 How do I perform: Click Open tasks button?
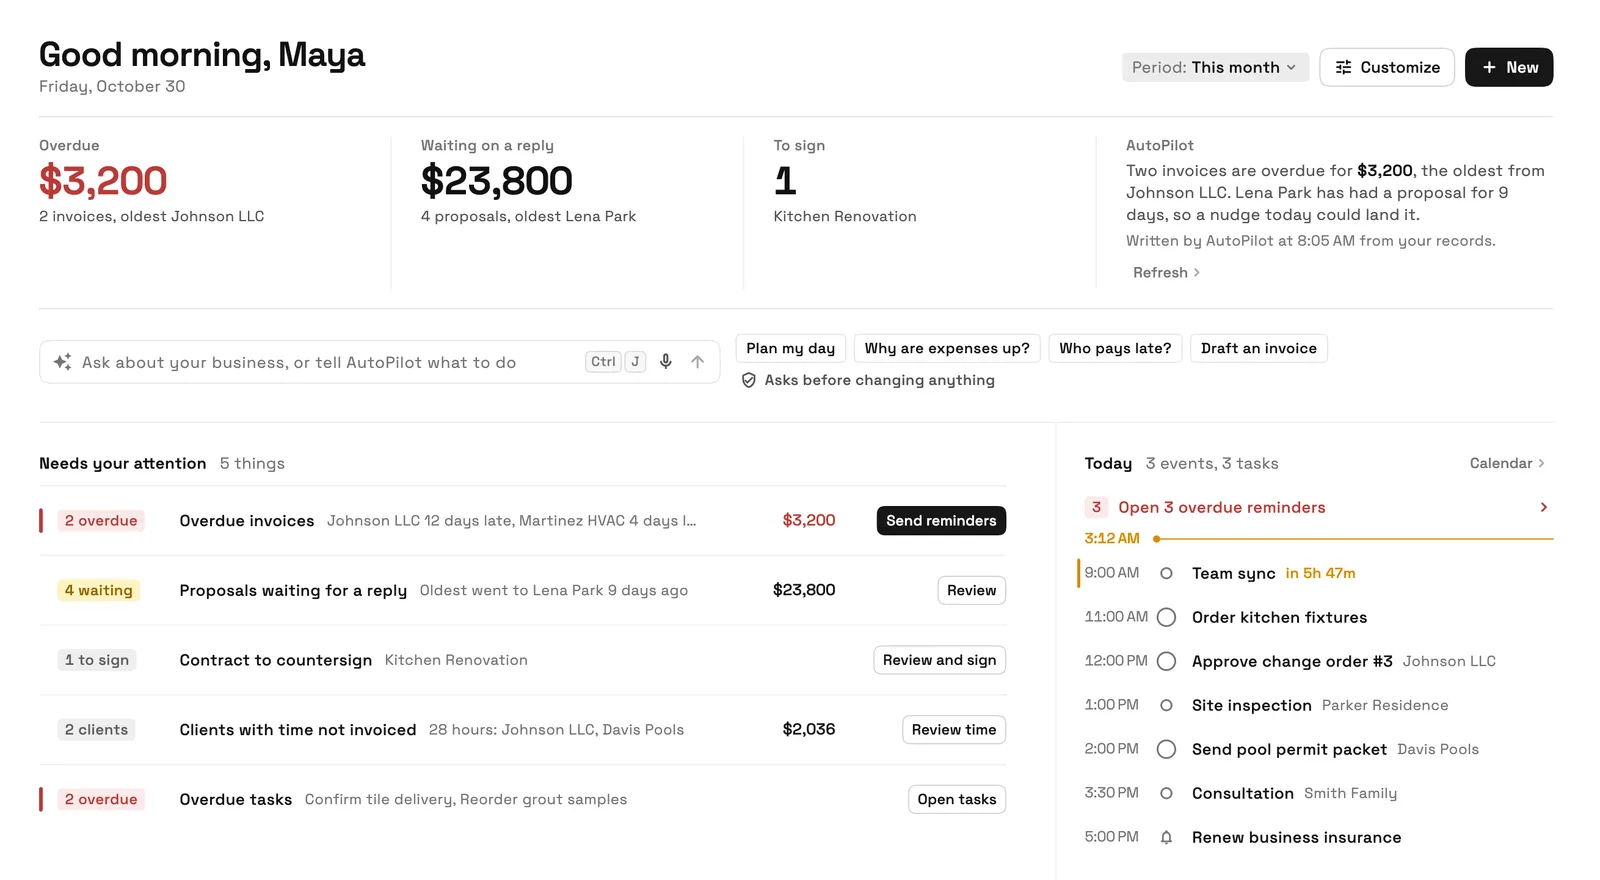pyautogui.click(x=957, y=800)
